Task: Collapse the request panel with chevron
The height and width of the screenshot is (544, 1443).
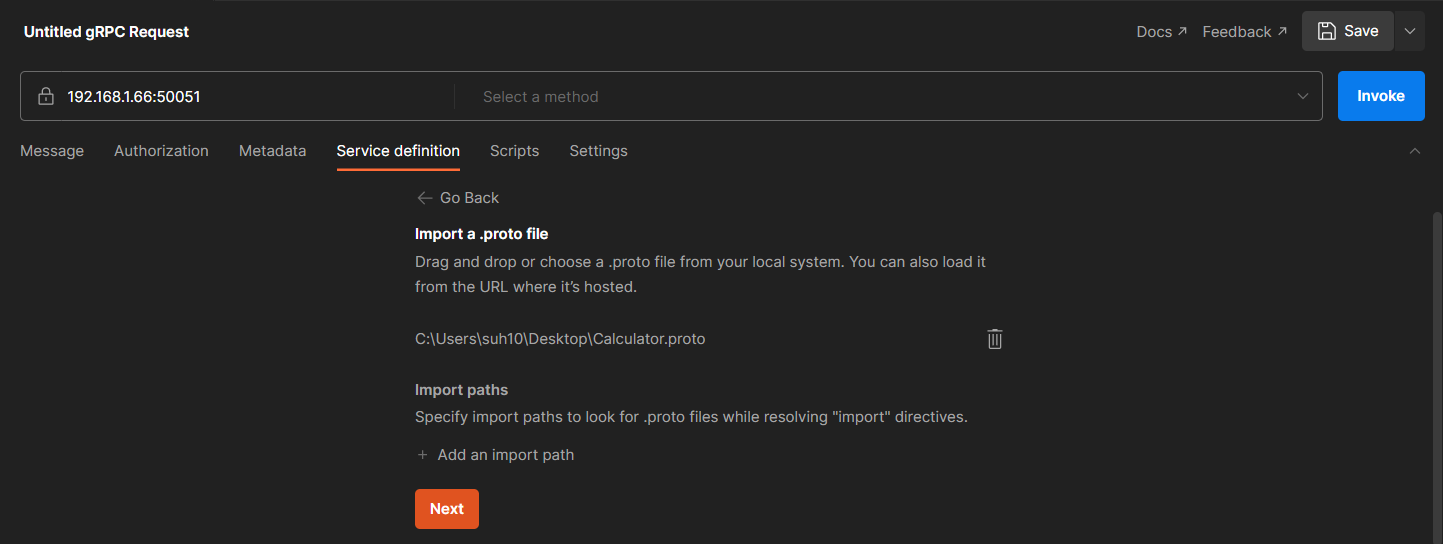Action: [1414, 151]
